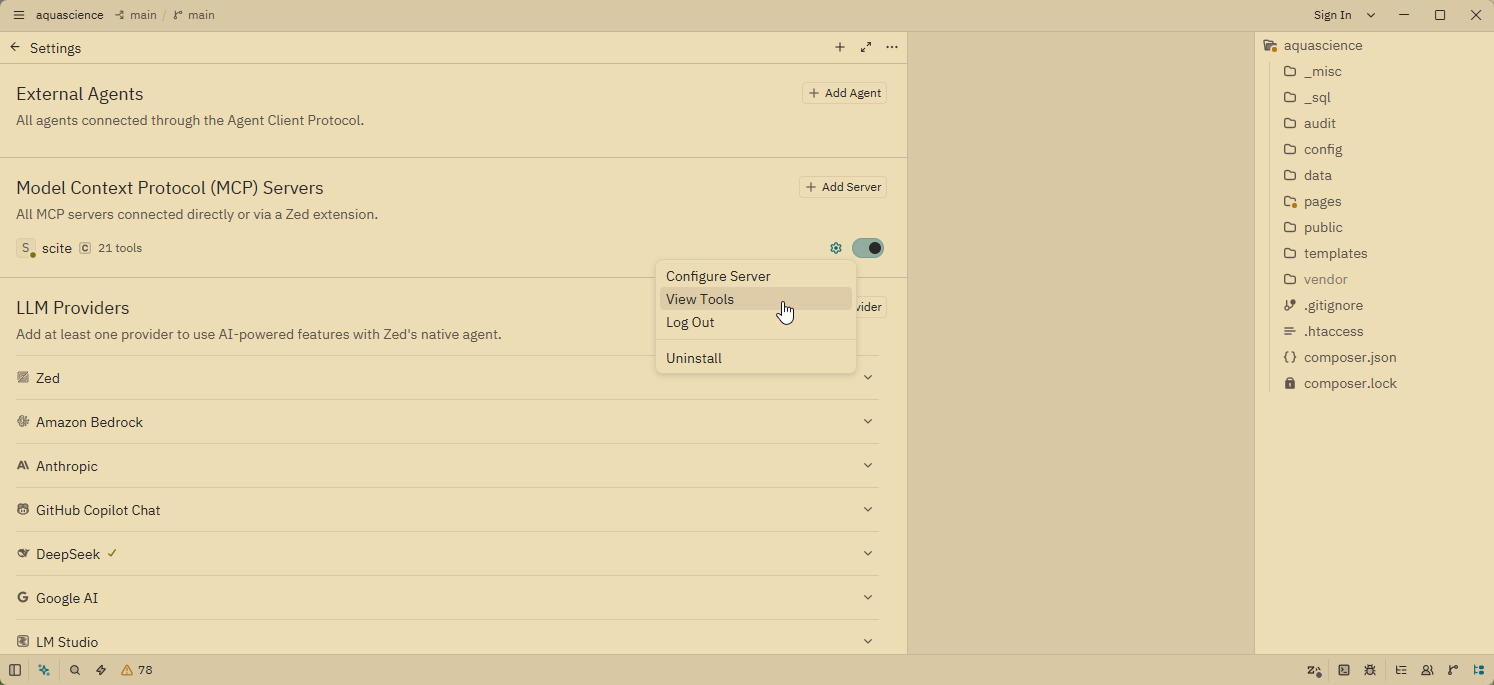
Task: Expand the LM Studio provider chevron
Action: pos(868,641)
